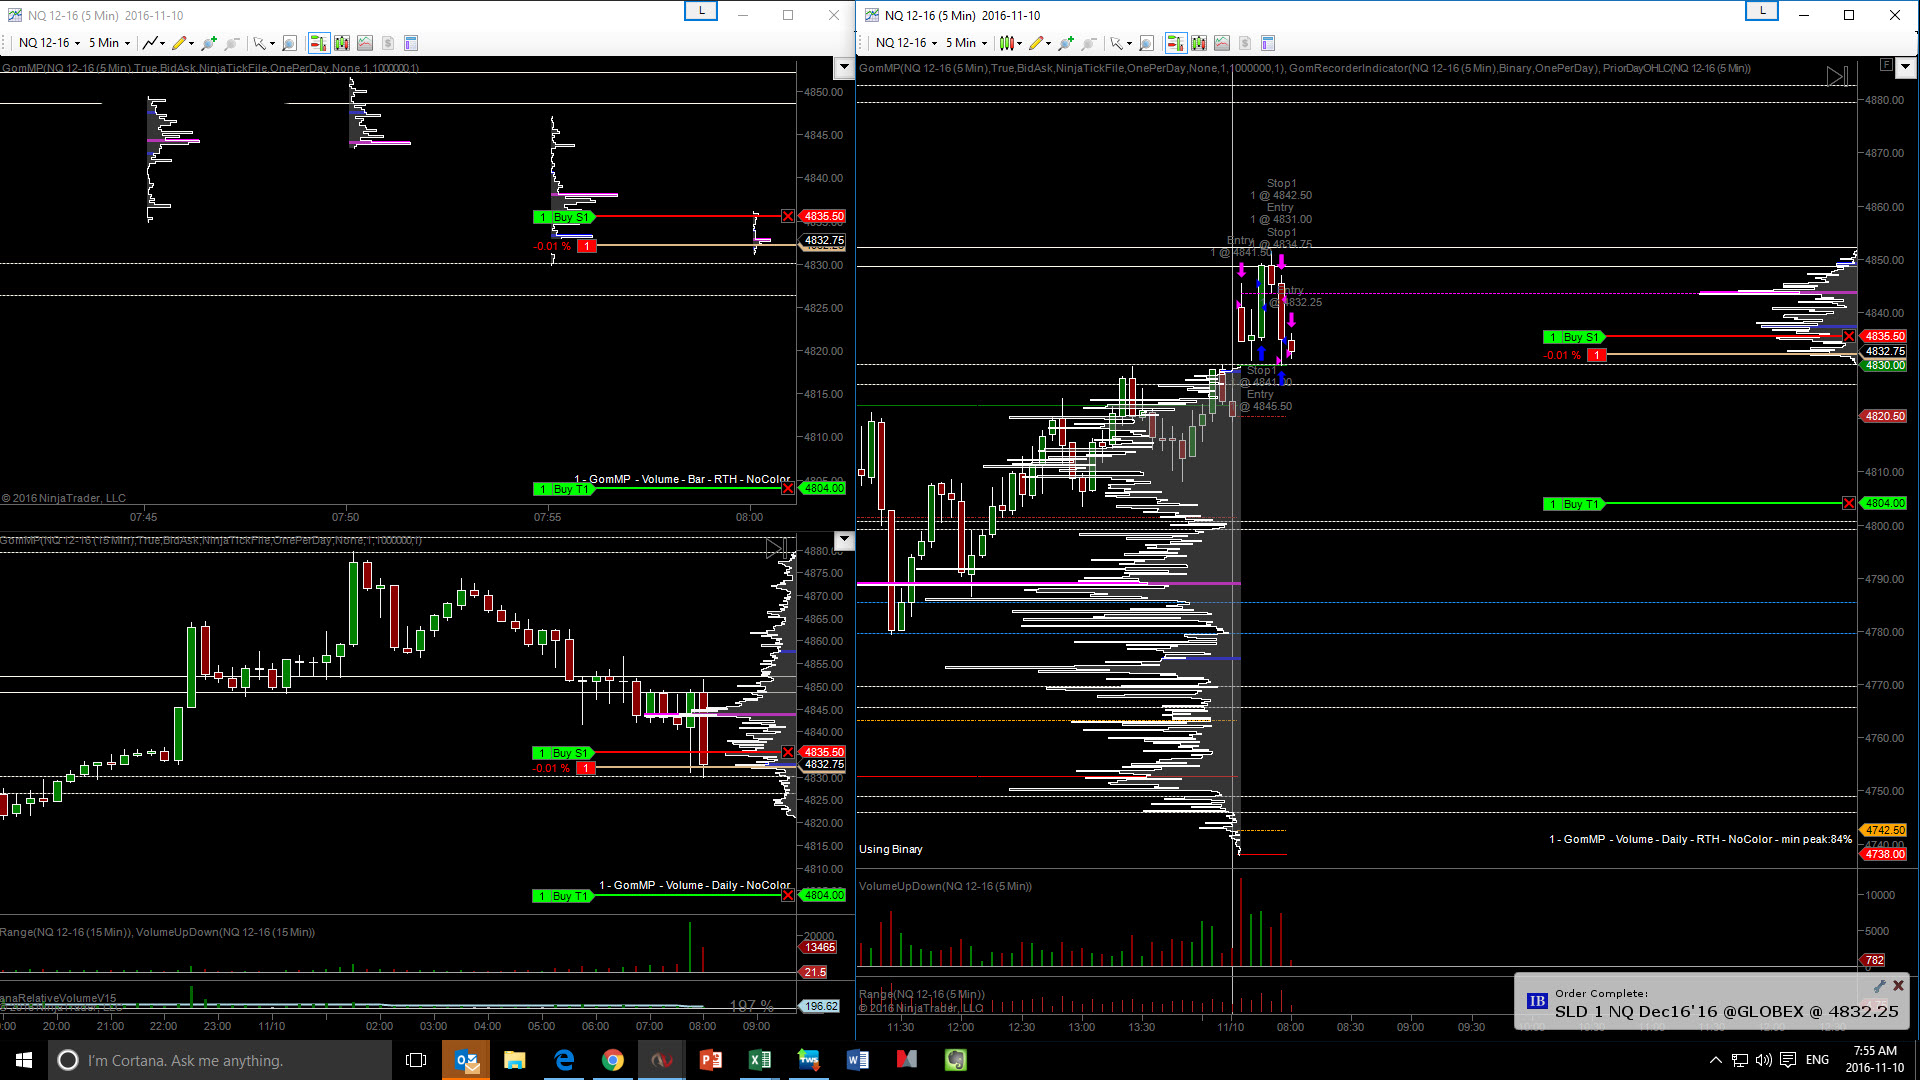
Task: Open the 5 Min interval dropdown in left window
Action: pos(109,43)
